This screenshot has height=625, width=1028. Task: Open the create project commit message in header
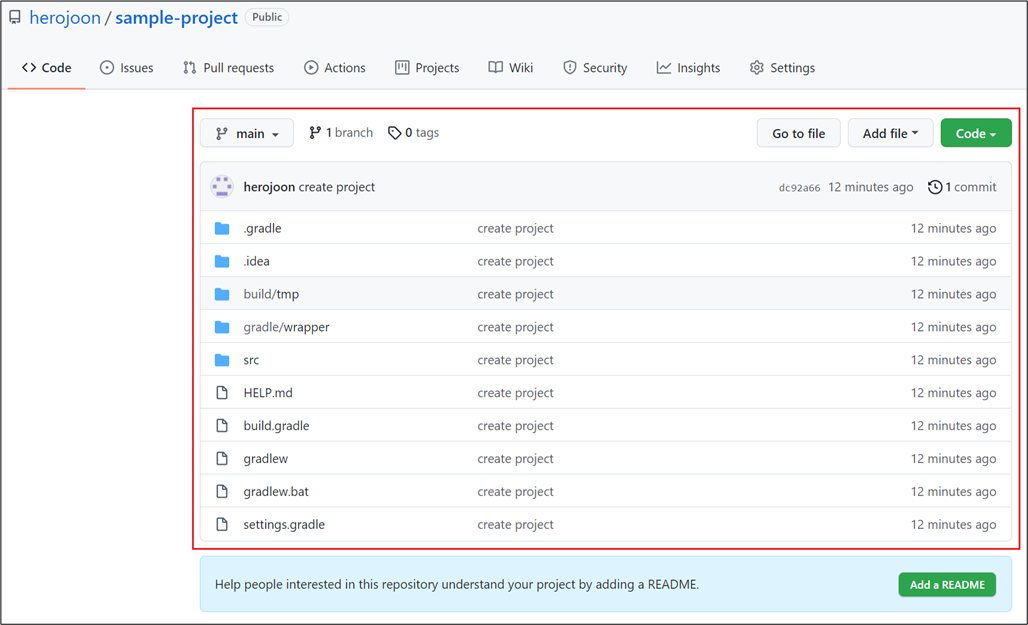pos(337,187)
